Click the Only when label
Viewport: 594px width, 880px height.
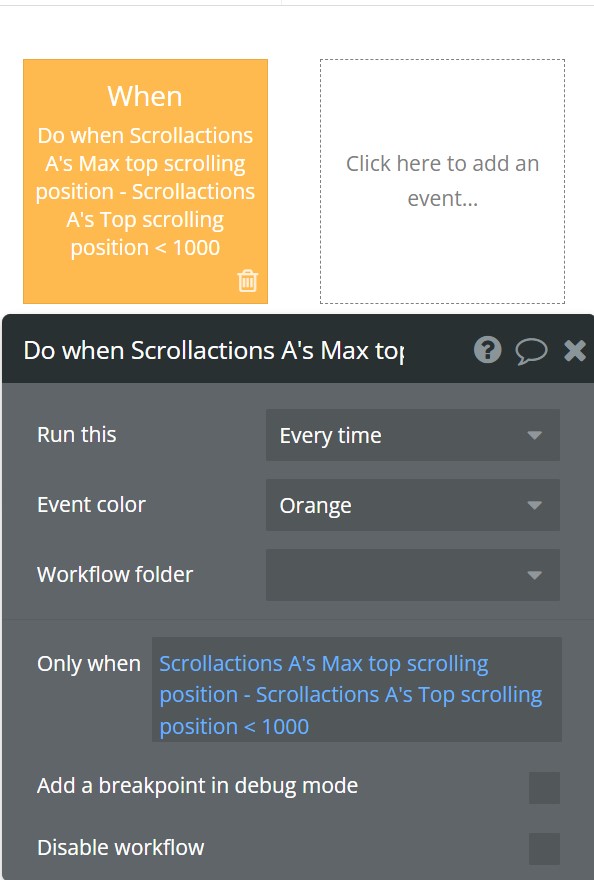coord(89,663)
